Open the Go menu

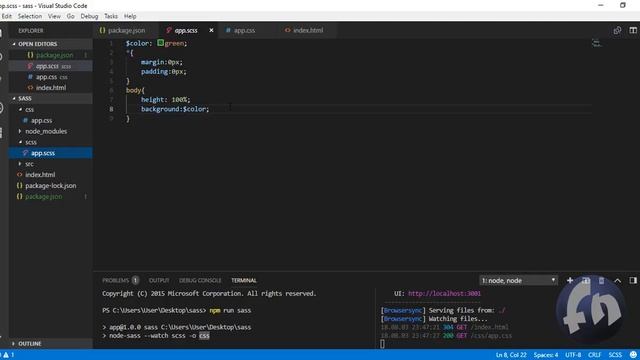click(71, 16)
